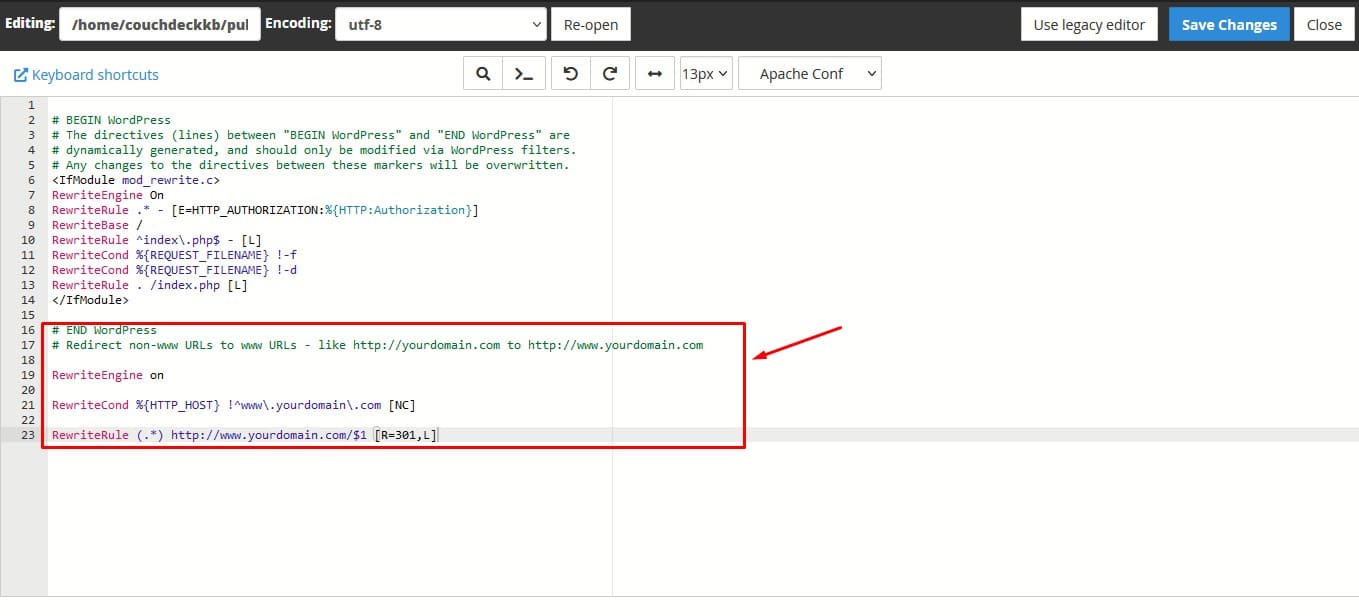Undo the last edit with undo arrow
1359x616 pixels.
[x=568, y=72]
